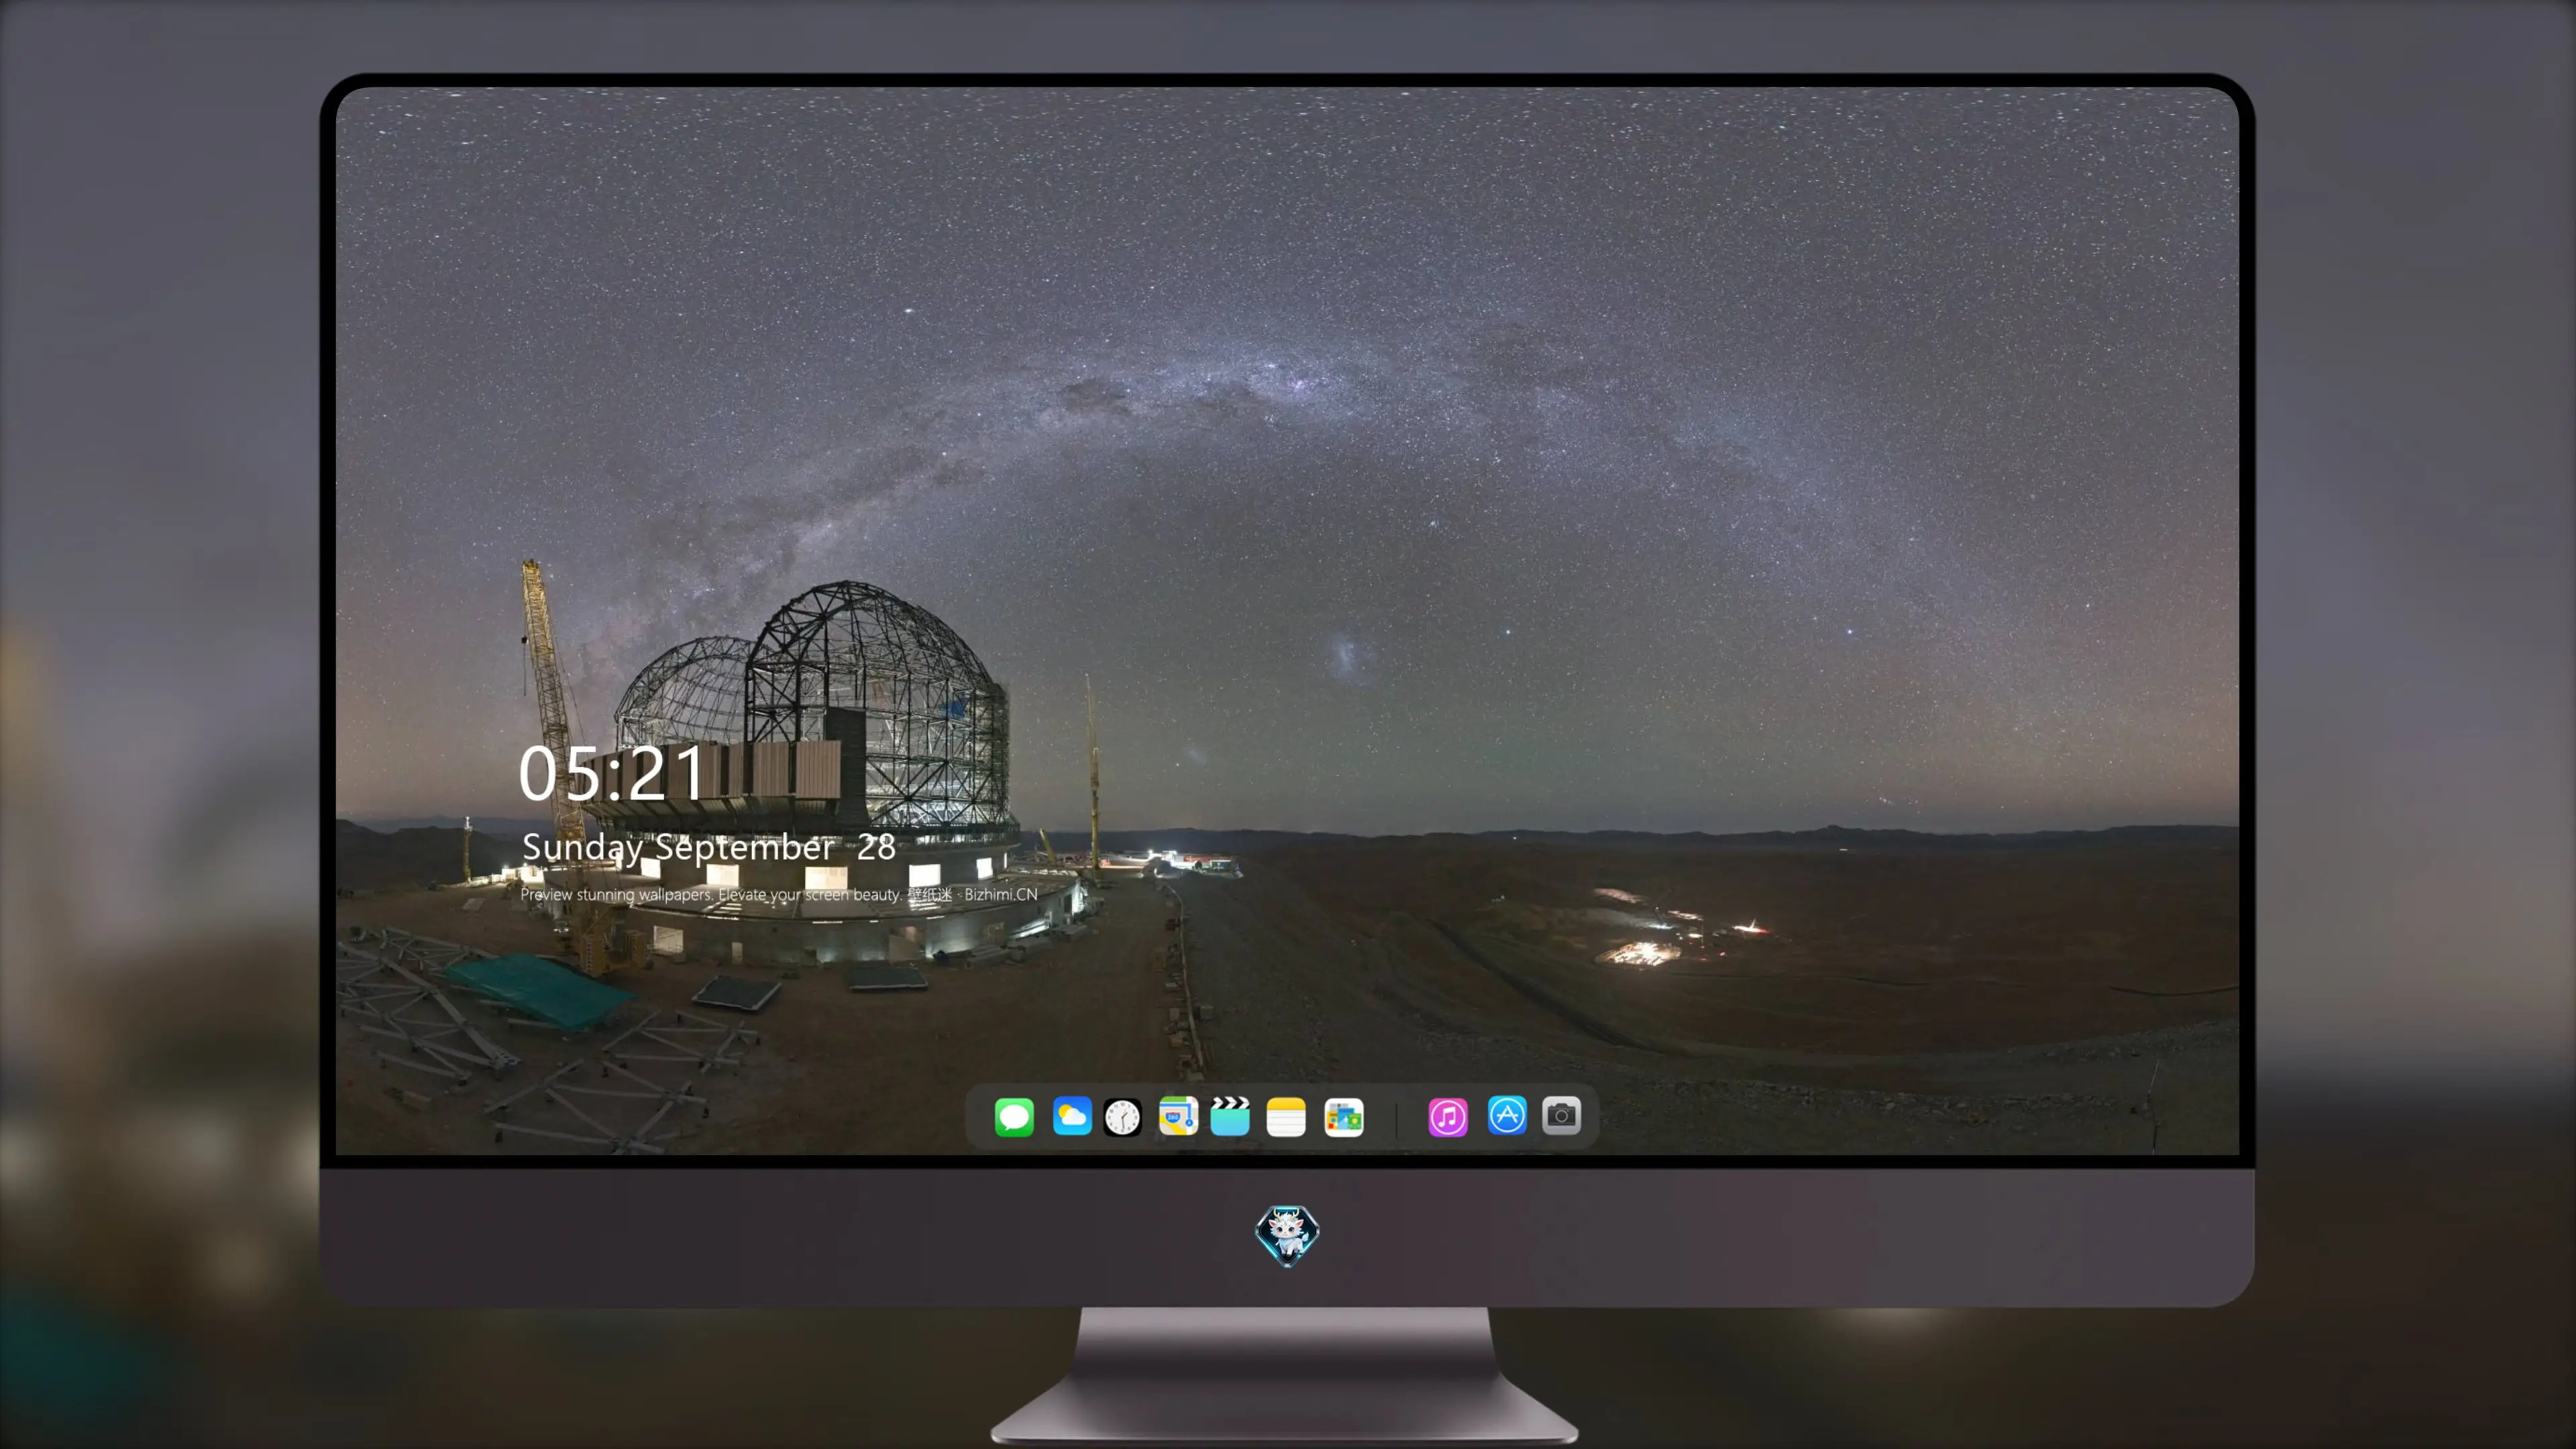The height and width of the screenshot is (1449, 2576).
Task: Open the Videos clapperboard app
Action: pos(1230,1116)
